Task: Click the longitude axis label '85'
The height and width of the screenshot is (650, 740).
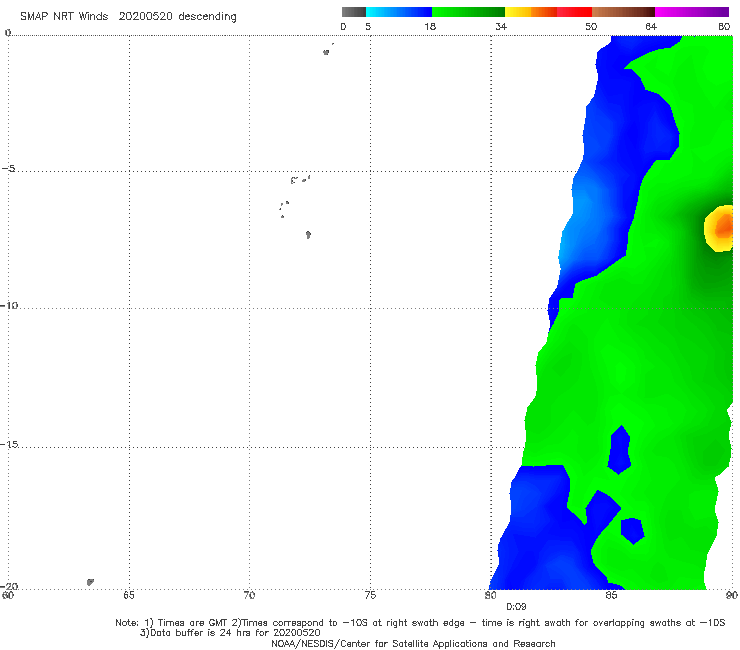Action: pos(611,595)
